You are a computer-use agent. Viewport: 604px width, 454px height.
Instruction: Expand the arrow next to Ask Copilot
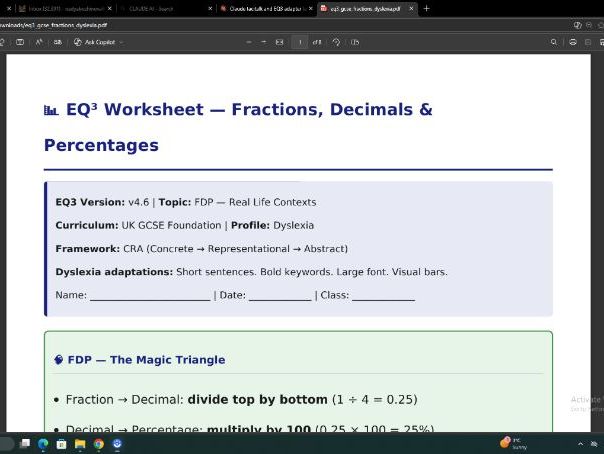pyautogui.click(x=121, y=42)
